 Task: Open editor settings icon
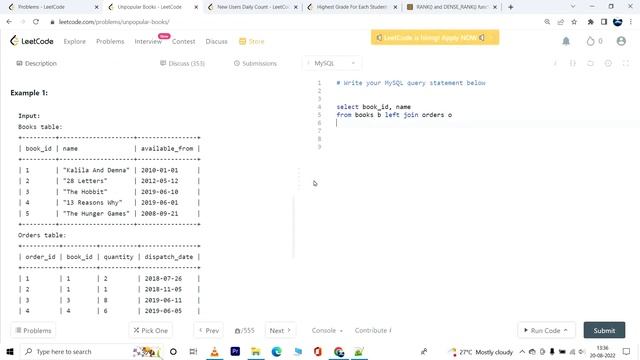pos(608,63)
